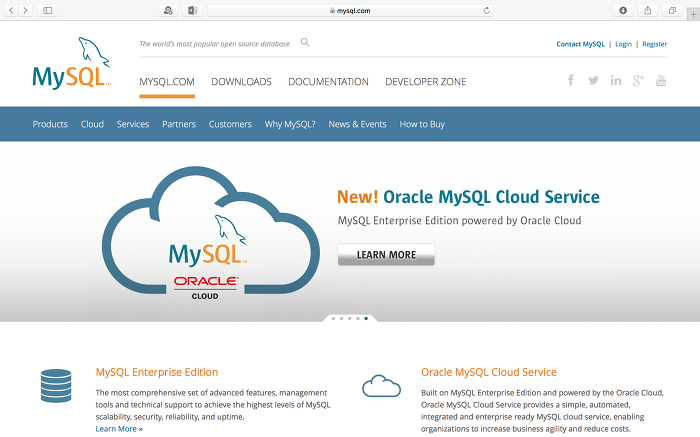
Task: Click the cloud outline icon
Action: (381, 386)
